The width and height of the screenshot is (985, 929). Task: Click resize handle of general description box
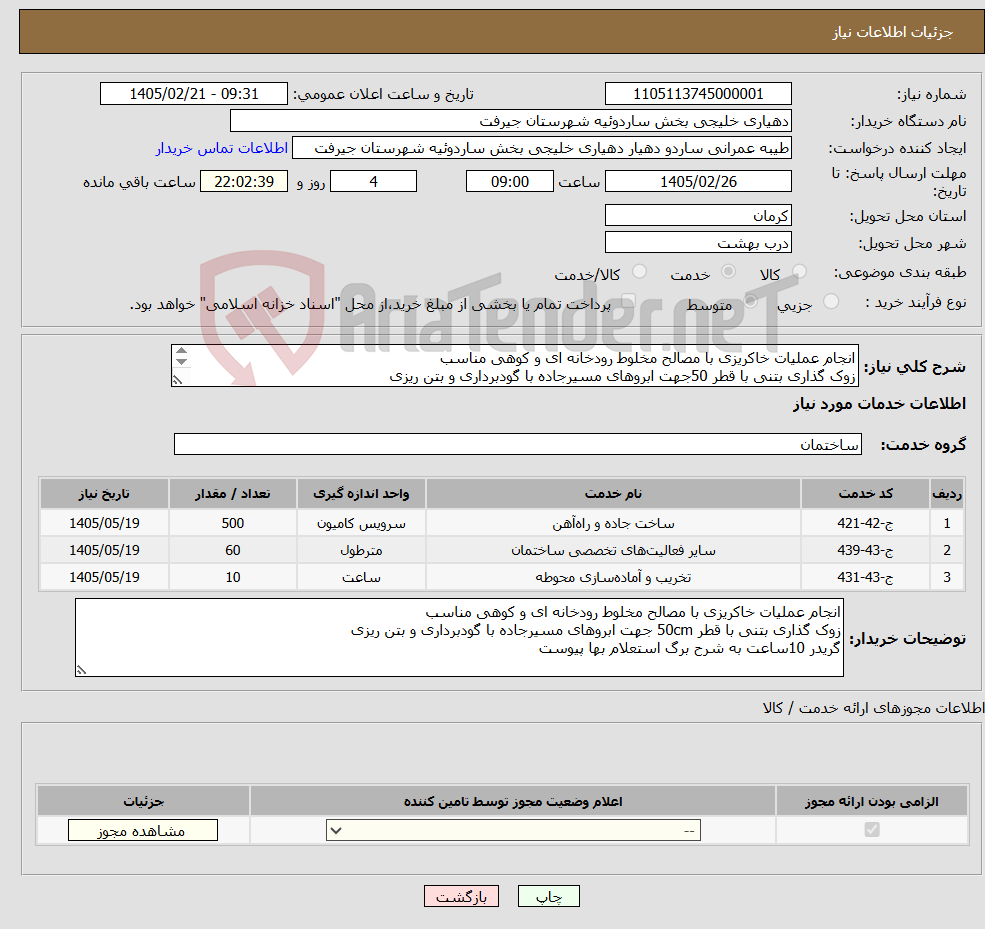pos(178,379)
